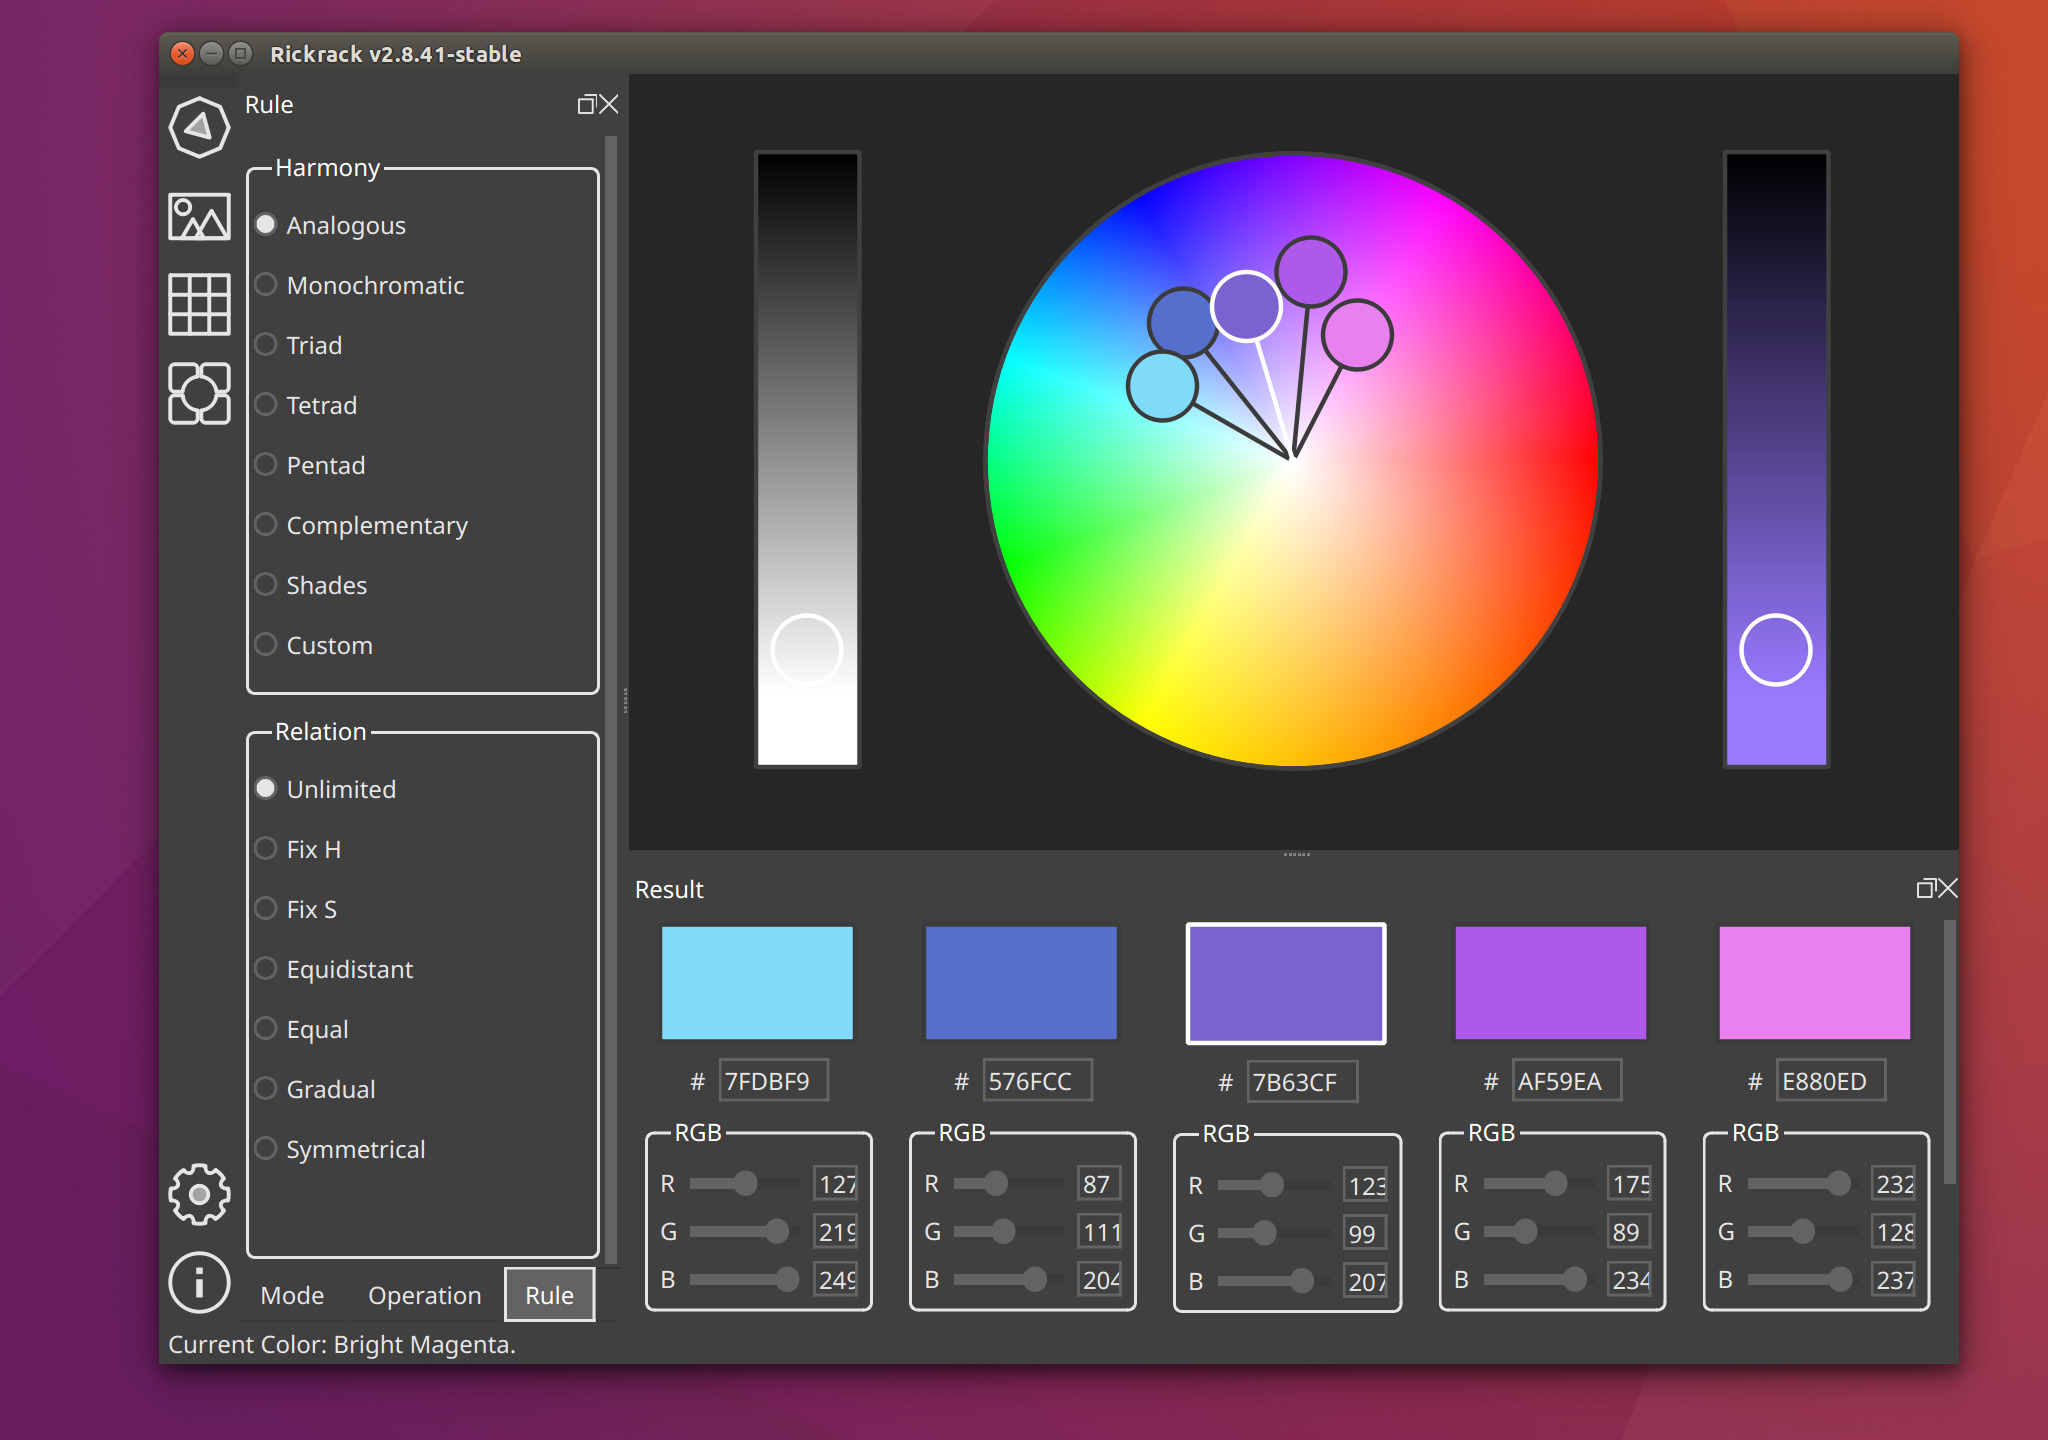The width and height of the screenshot is (2048, 1440).
Task: Select the color wheel view icon
Action: click(199, 128)
